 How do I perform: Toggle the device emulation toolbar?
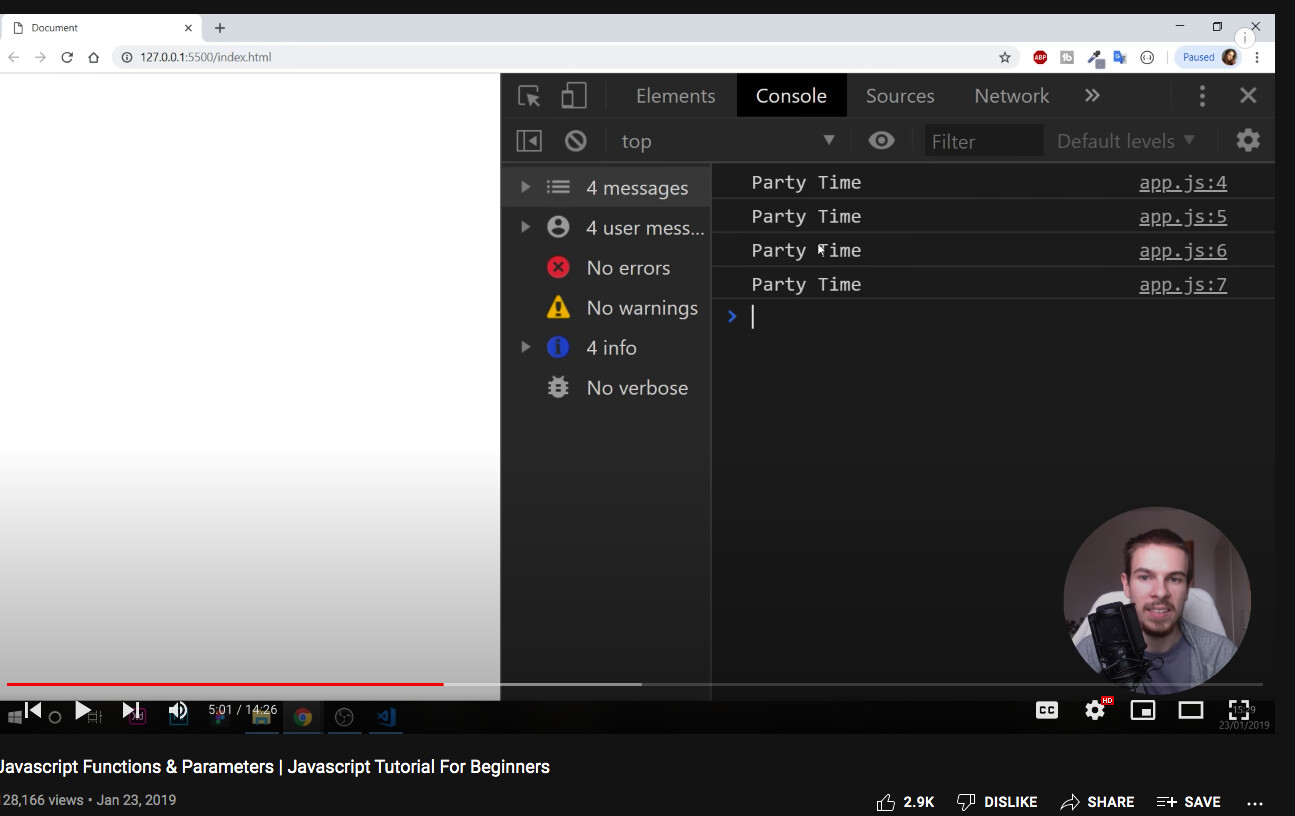tap(573, 95)
